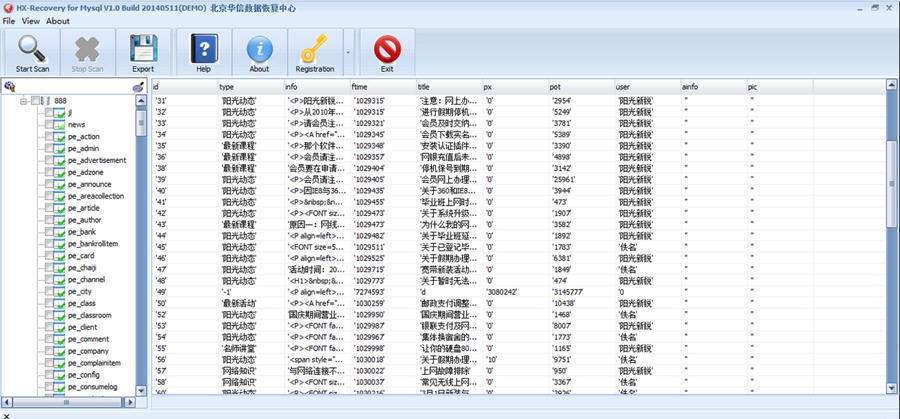The width and height of the screenshot is (900, 419).
Task: Select the pe_chaiji table
Action: tap(82, 267)
